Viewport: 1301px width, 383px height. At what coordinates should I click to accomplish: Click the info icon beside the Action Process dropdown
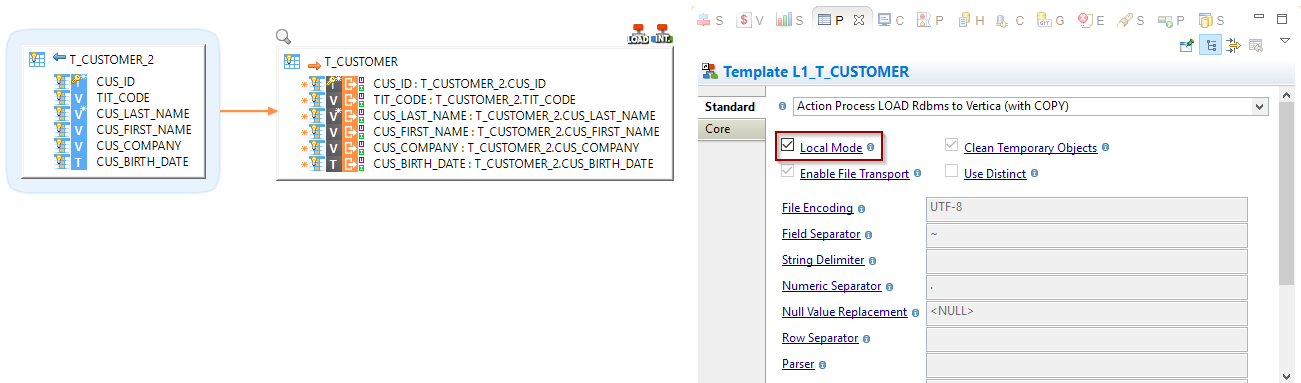(782, 106)
